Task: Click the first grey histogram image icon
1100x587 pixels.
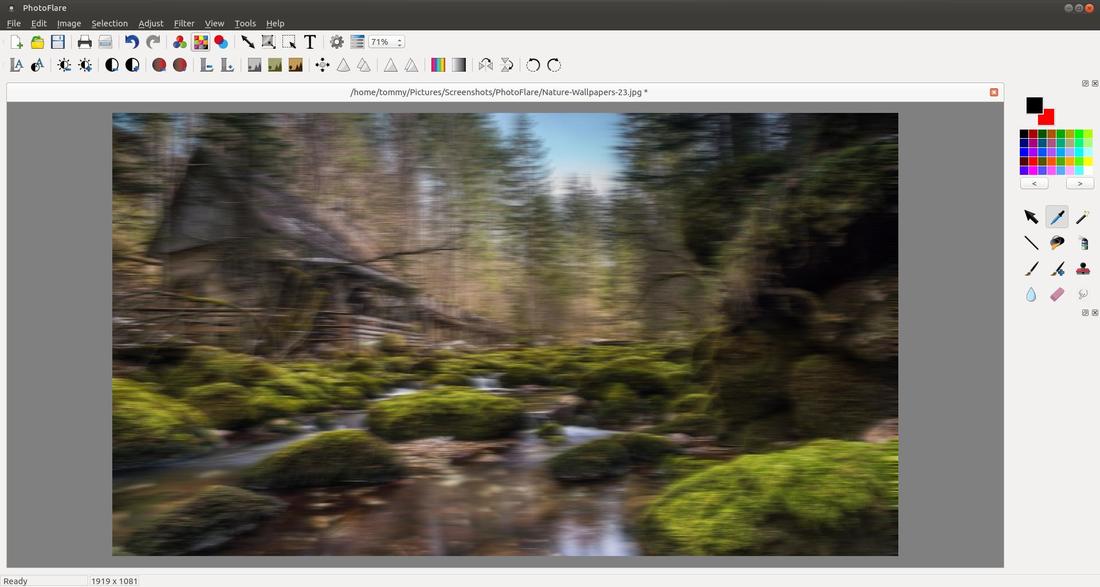Action: (255, 65)
